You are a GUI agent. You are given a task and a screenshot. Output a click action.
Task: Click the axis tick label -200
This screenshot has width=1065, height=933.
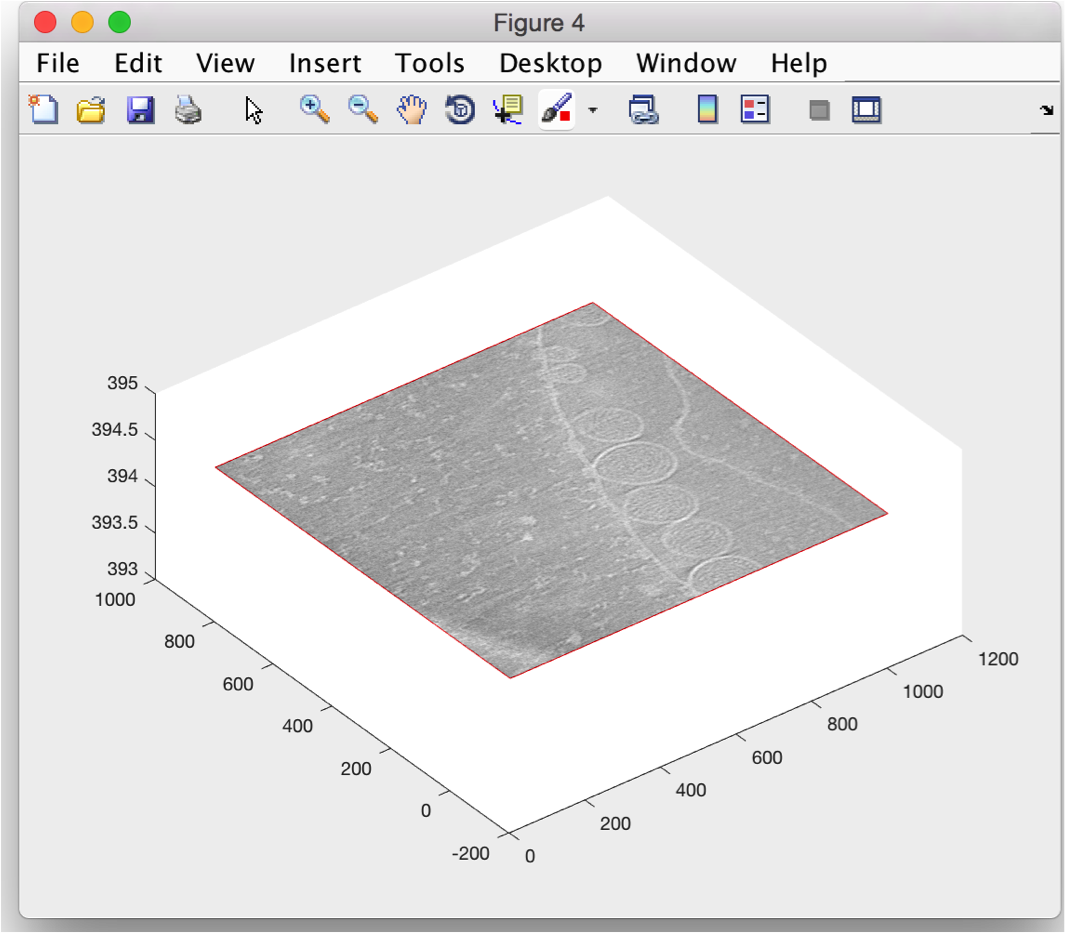coord(471,853)
